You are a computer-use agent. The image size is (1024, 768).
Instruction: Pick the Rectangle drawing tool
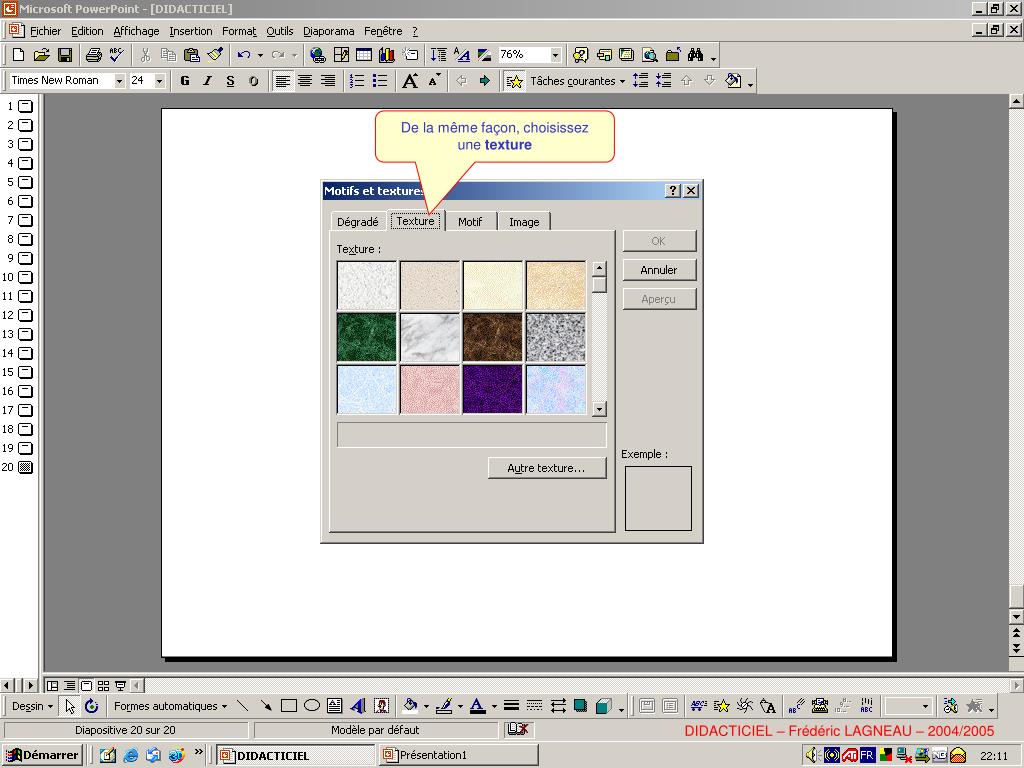289,706
